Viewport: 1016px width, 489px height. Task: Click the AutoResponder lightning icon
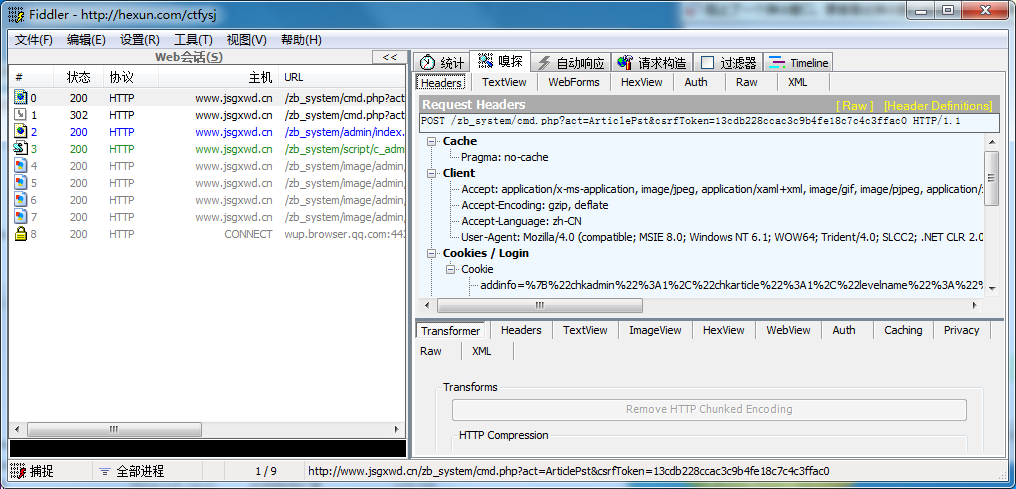click(543, 63)
